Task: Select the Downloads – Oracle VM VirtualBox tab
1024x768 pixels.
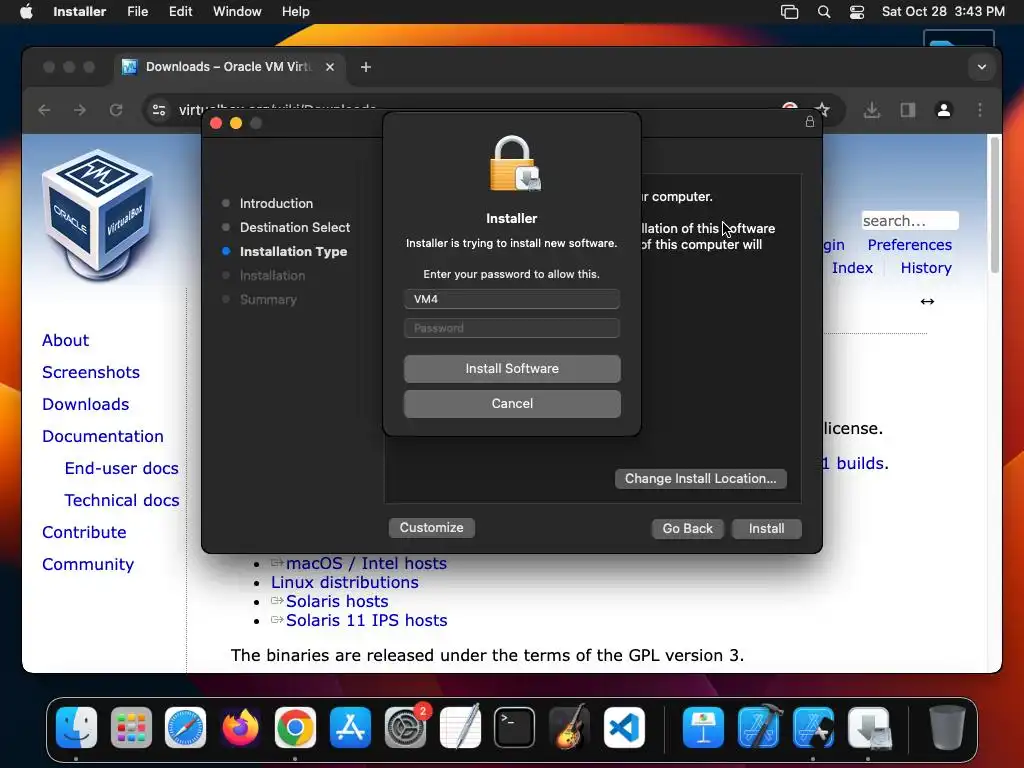Action: (229, 67)
